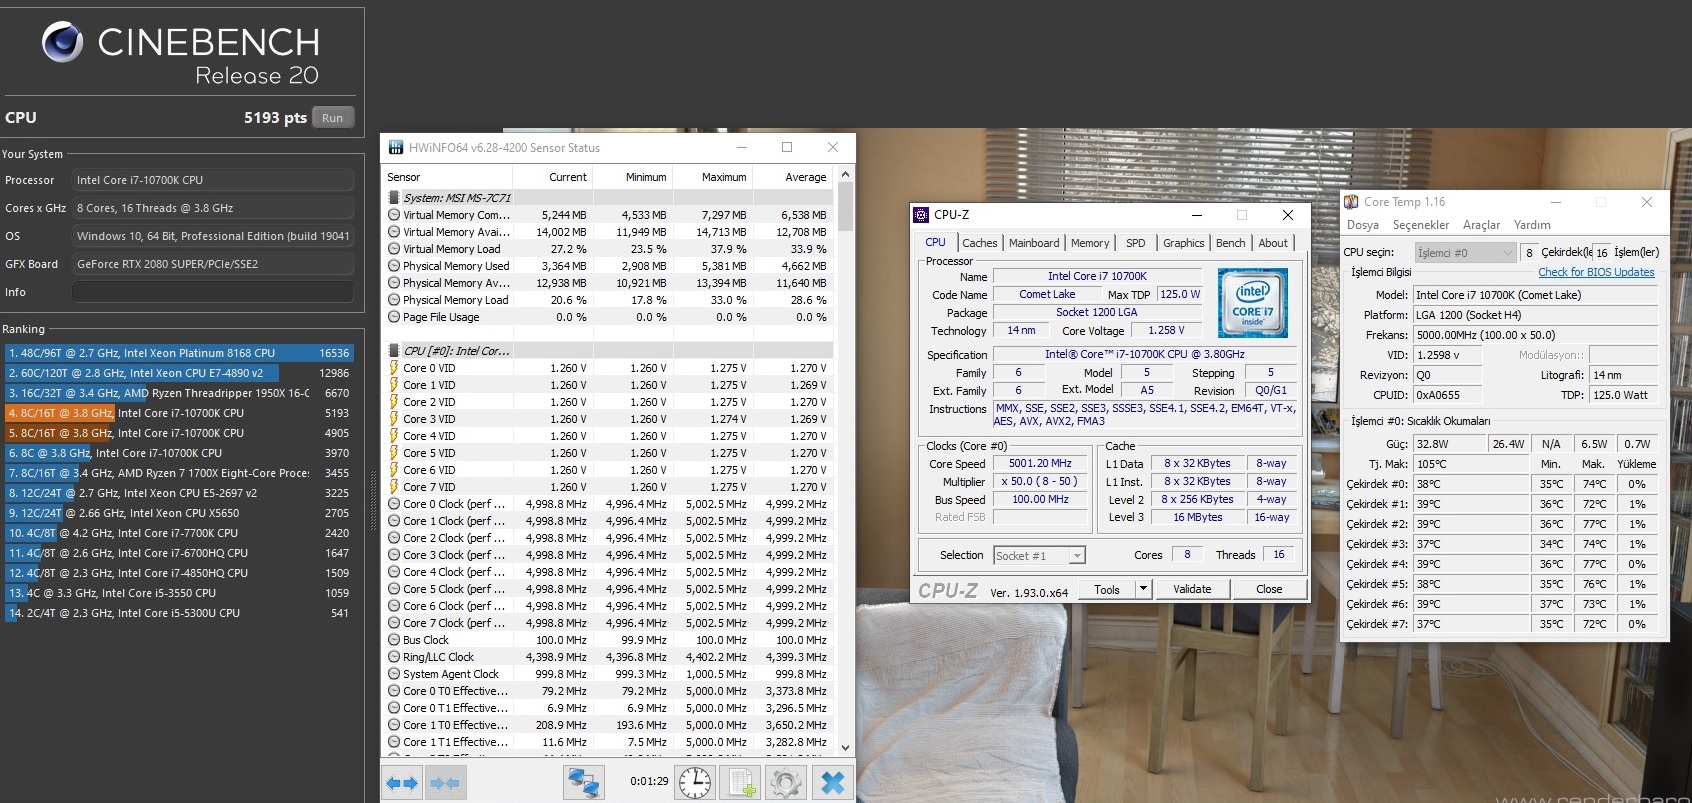
Task: Open HWiNFO remote network monitors icon
Action: click(x=584, y=783)
